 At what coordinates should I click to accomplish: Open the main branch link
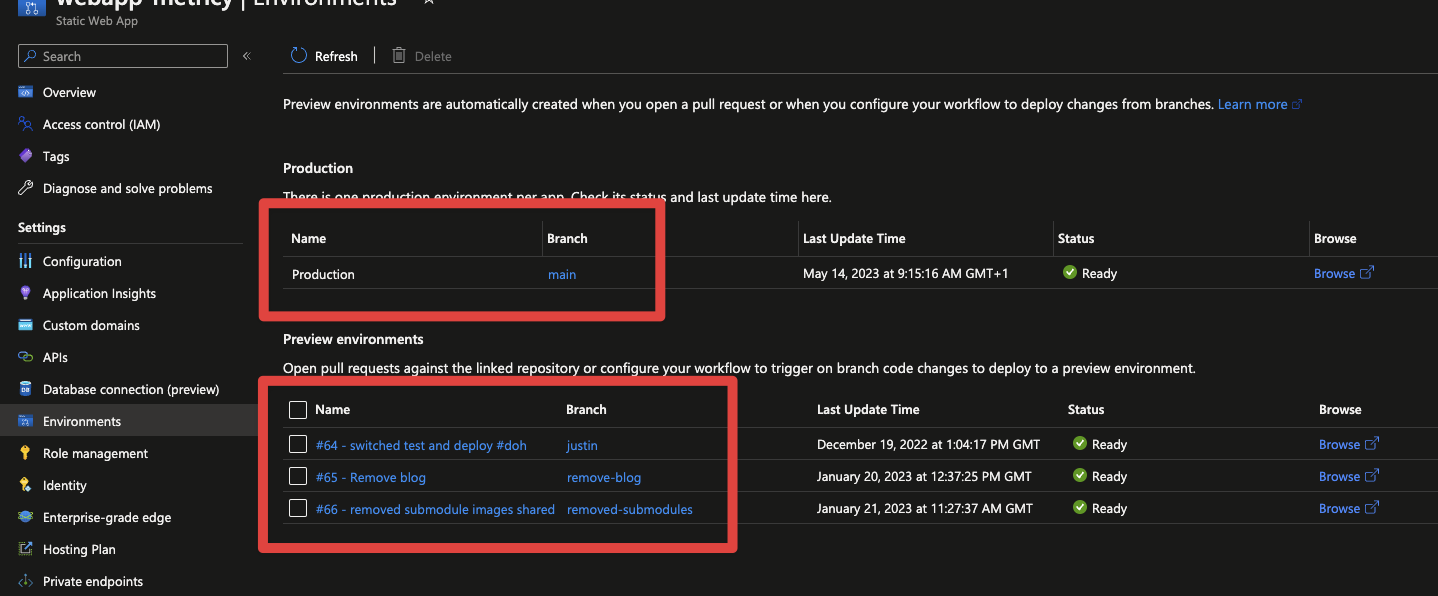pyautogui.click(x=562, y=274)
